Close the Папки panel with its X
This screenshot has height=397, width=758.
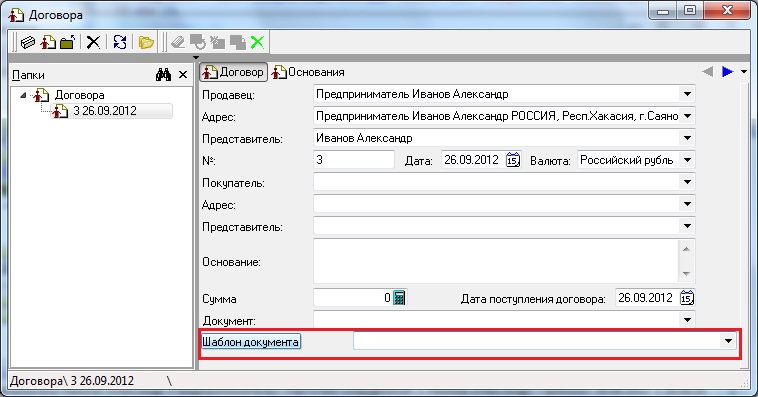pos(183,75)
